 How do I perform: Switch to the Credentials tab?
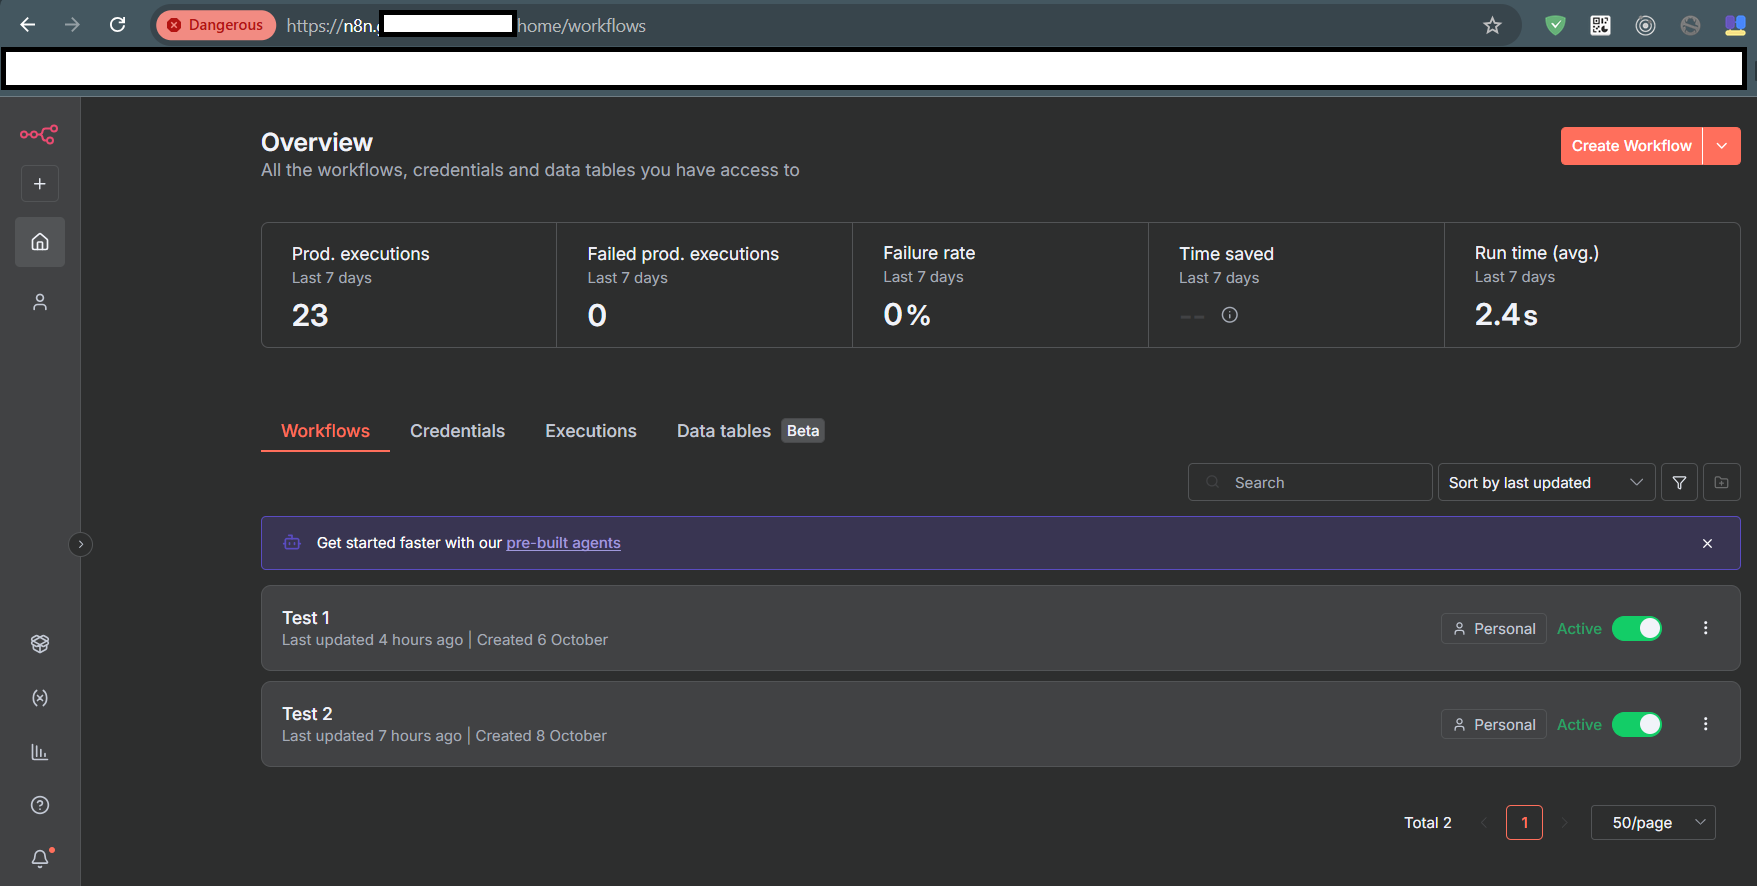pyautogui.click(x=457, y=431)
